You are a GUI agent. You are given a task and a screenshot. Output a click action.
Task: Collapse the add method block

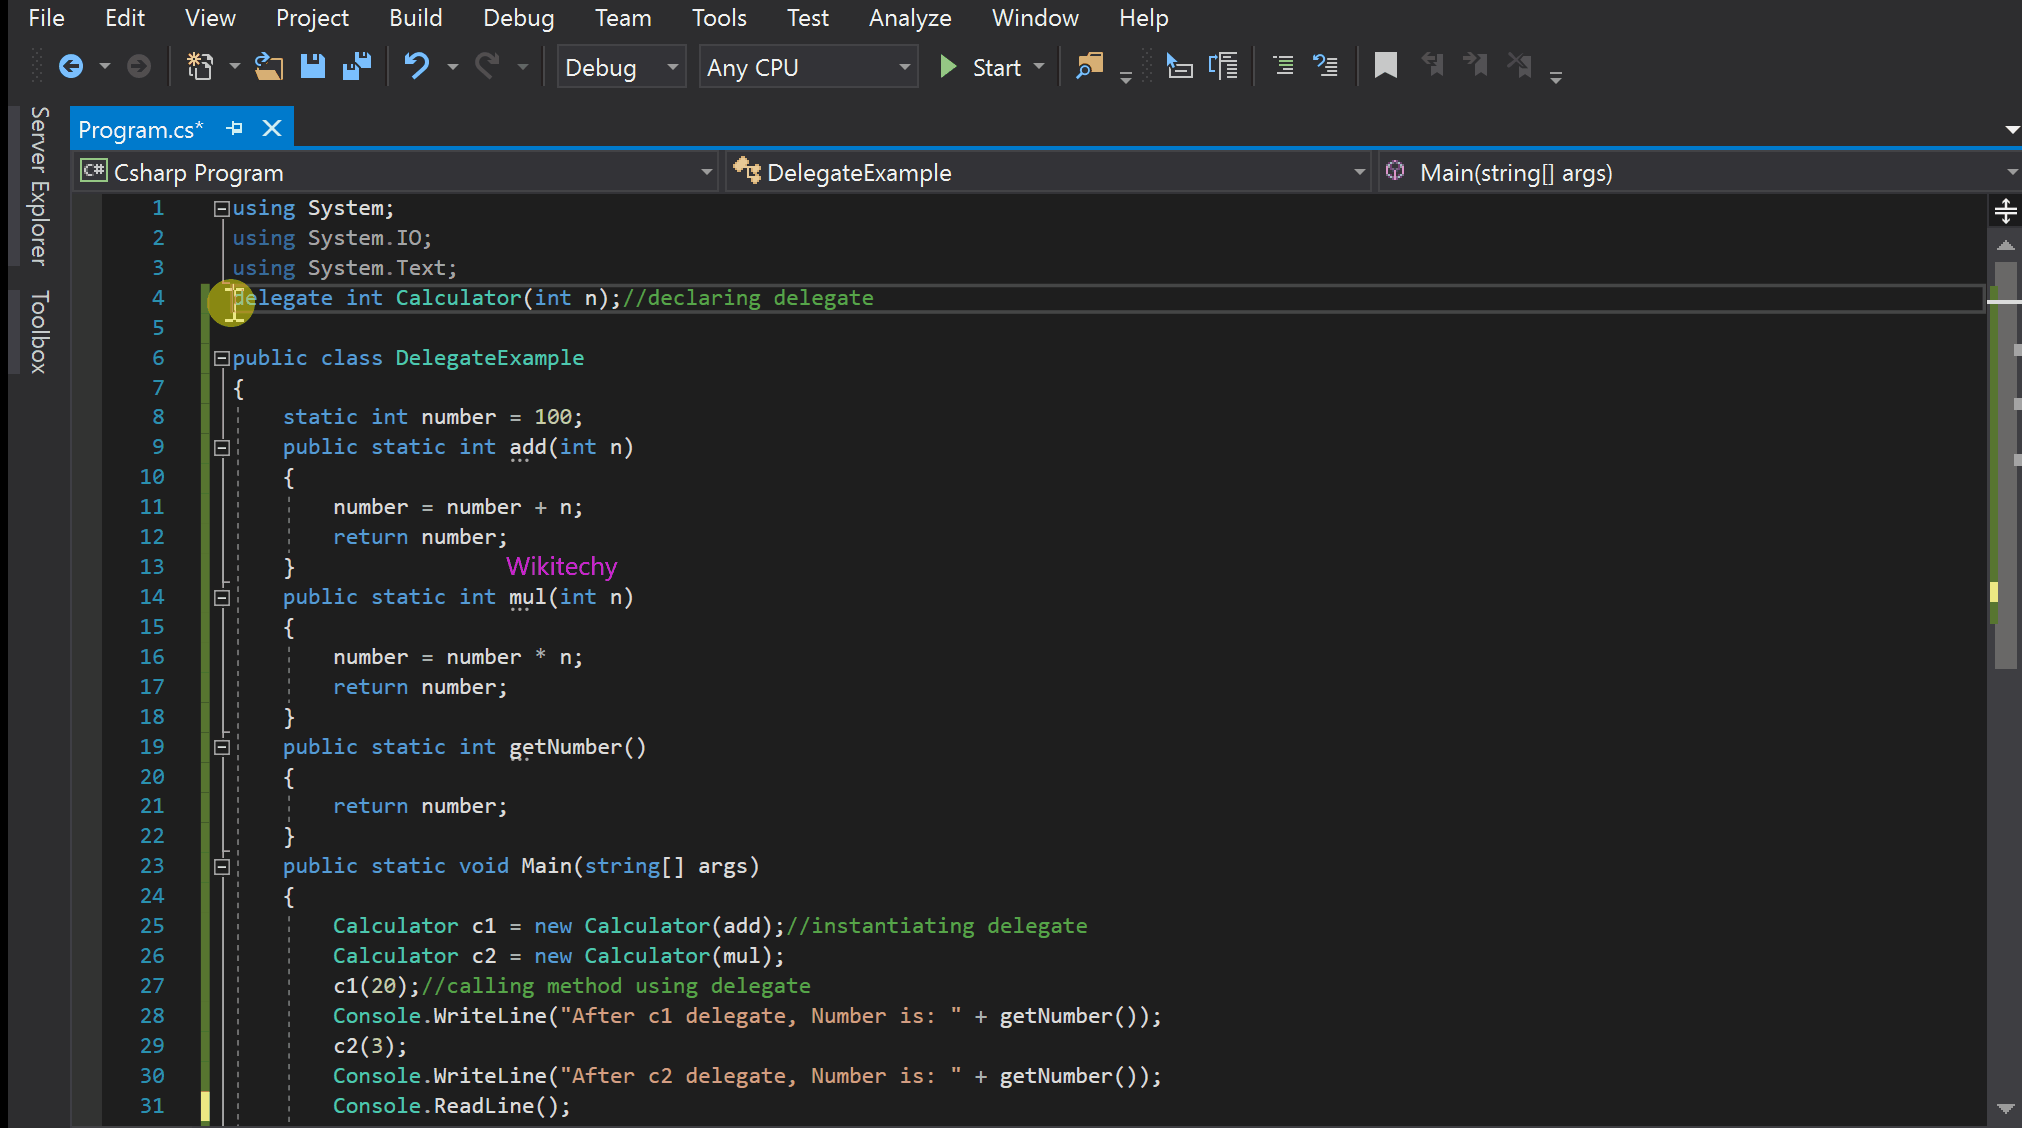click(x=222, y=448)
